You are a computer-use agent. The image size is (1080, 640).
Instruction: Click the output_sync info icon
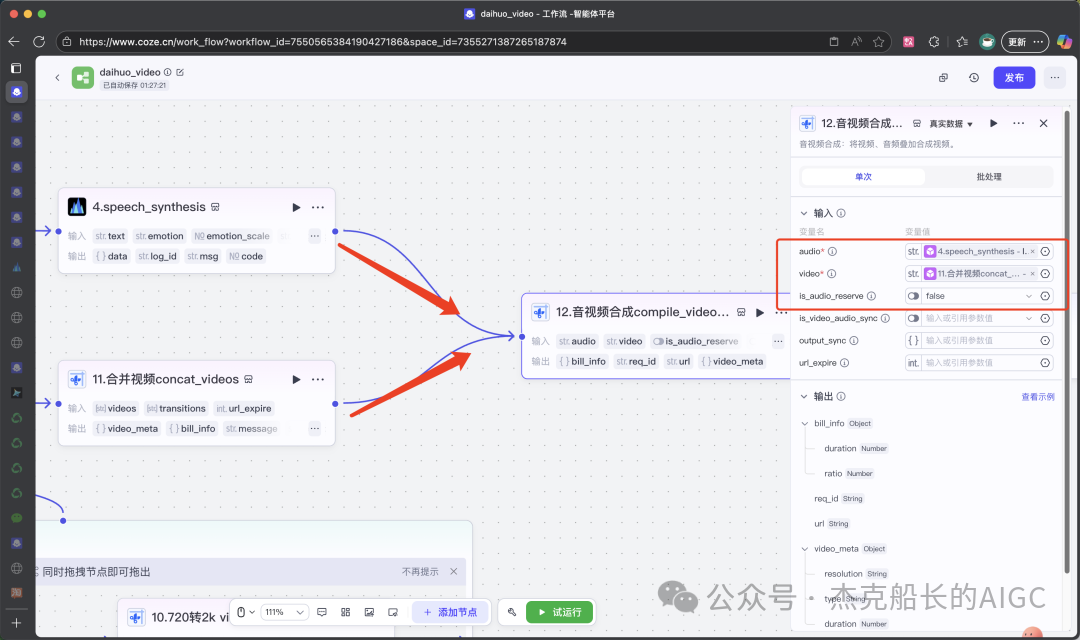853,340
